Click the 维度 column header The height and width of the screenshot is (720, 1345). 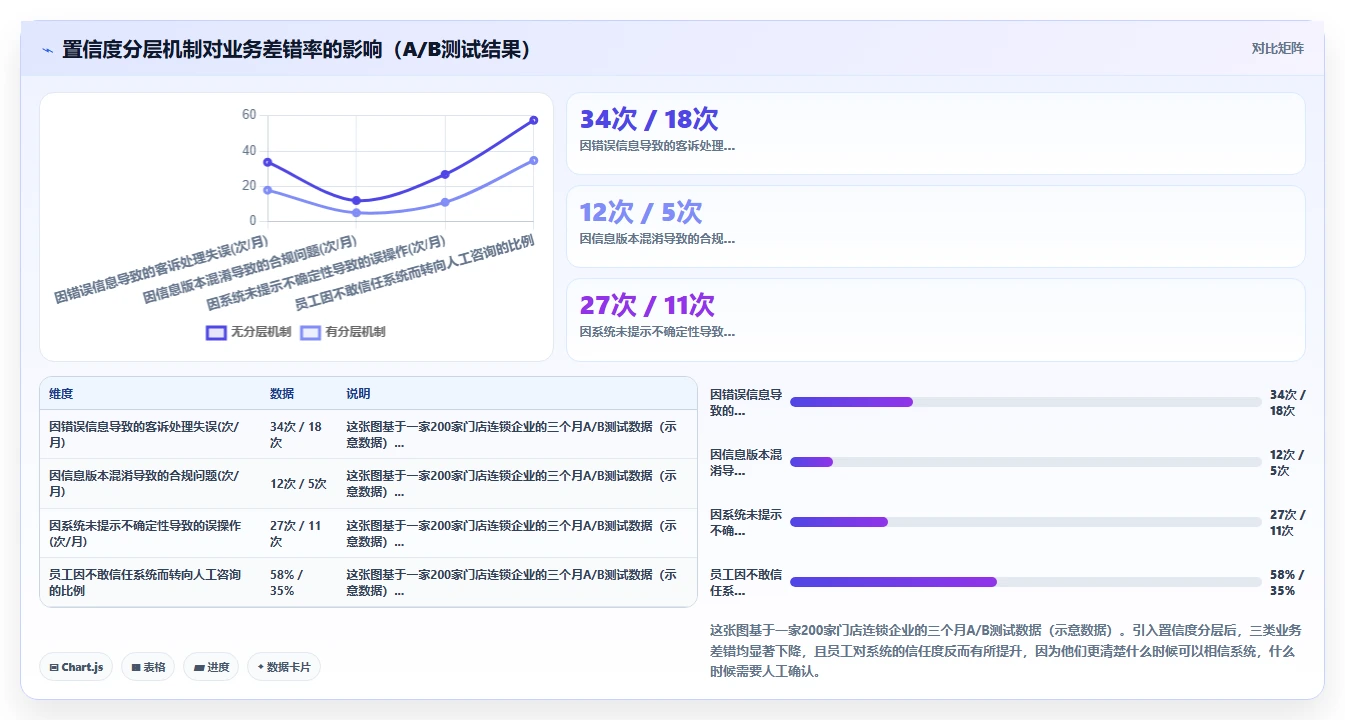[x=61, y=394]
